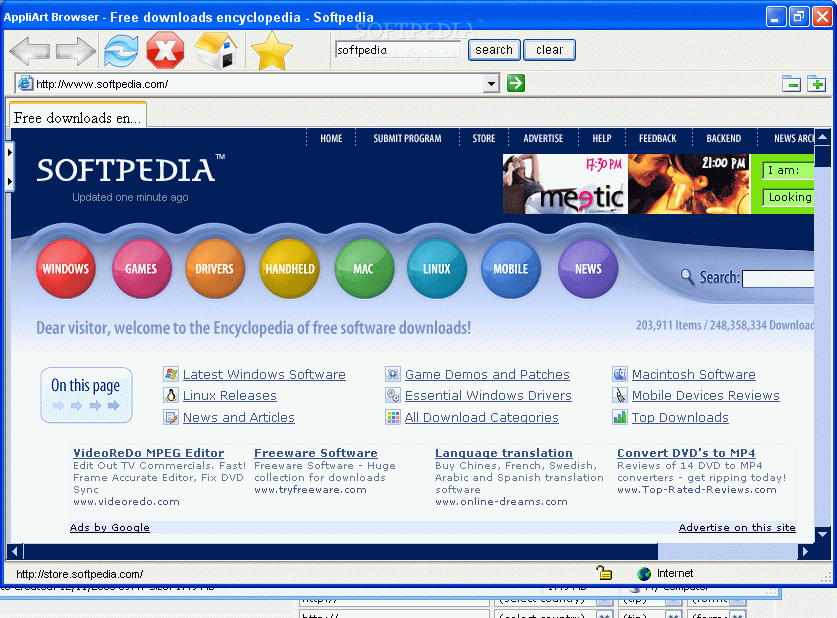This screenshot has height=618, width=837.
Task: Open the blue MOBILE category bubble
Action: [x=511, y=268]
